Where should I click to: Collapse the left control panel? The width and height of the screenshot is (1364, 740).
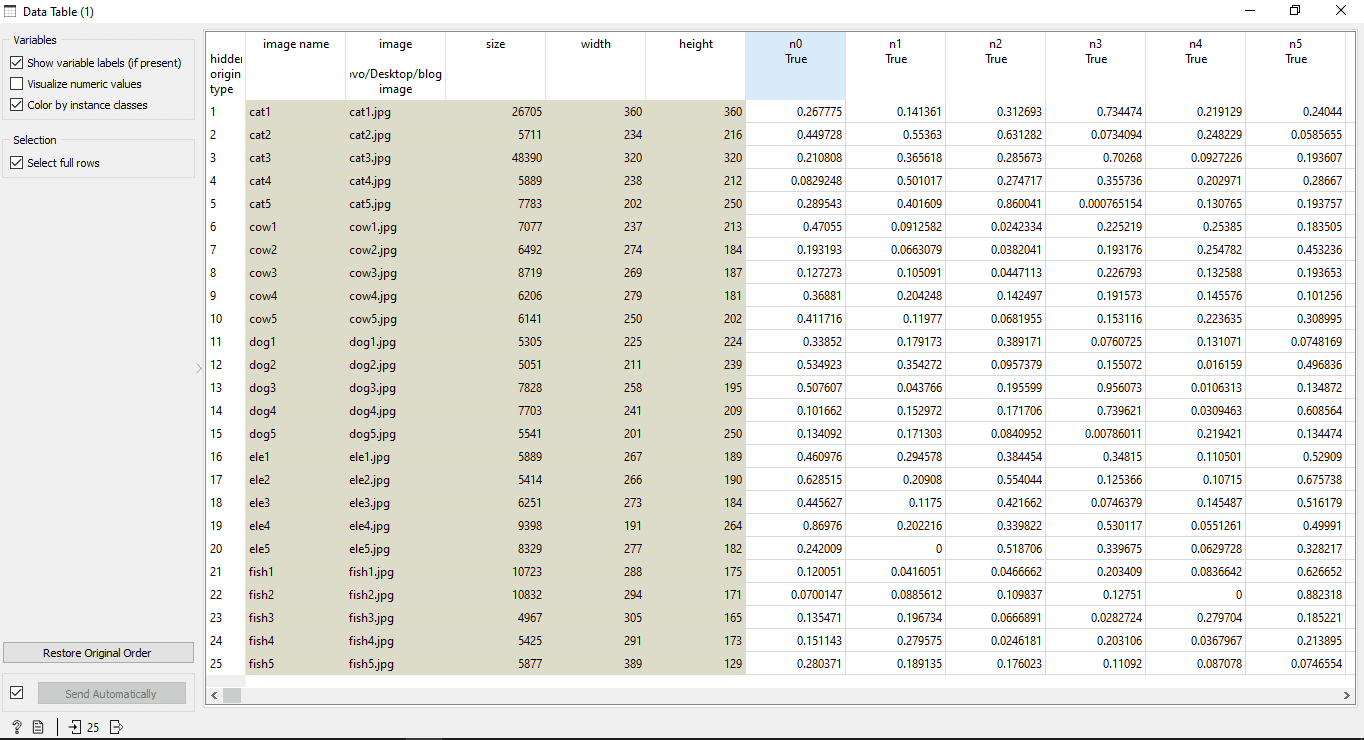[x=199, y=368]
